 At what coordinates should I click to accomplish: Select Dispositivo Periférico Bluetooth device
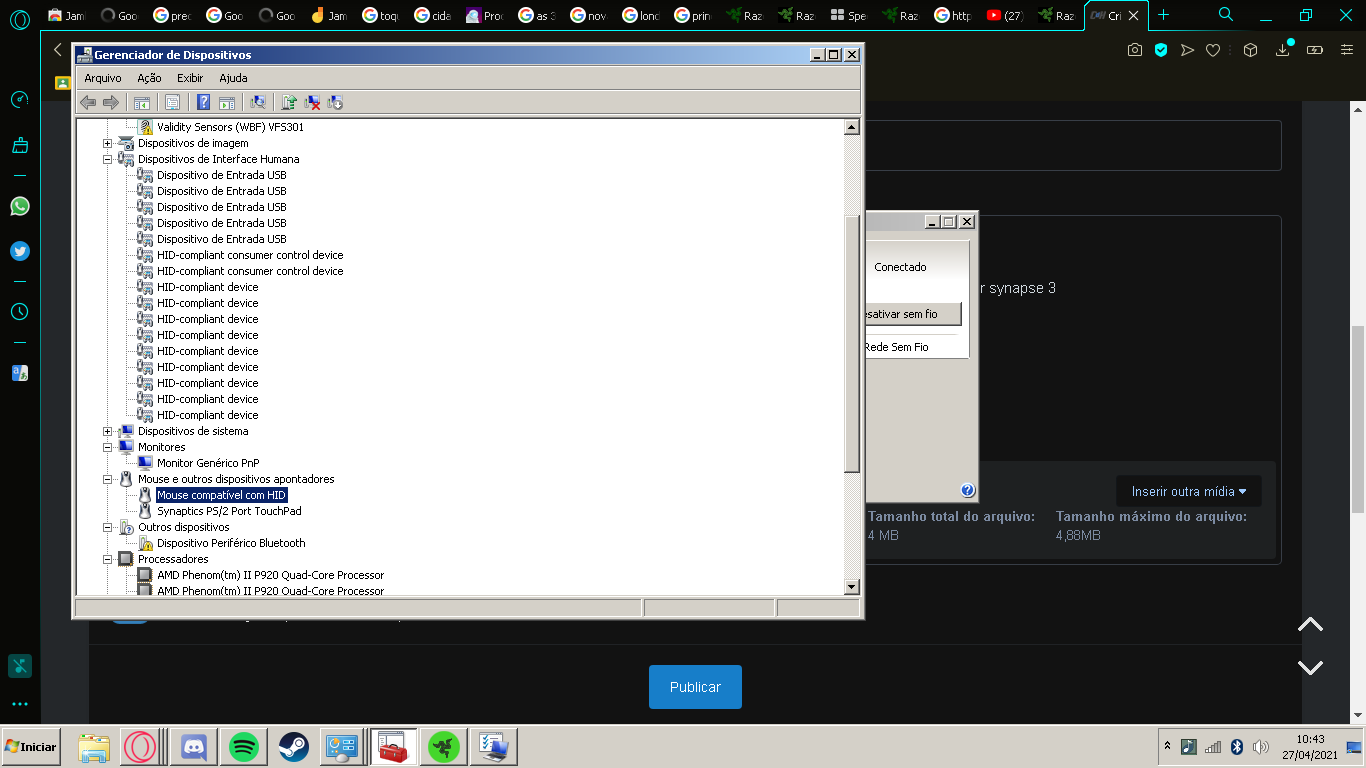point(231,543)
